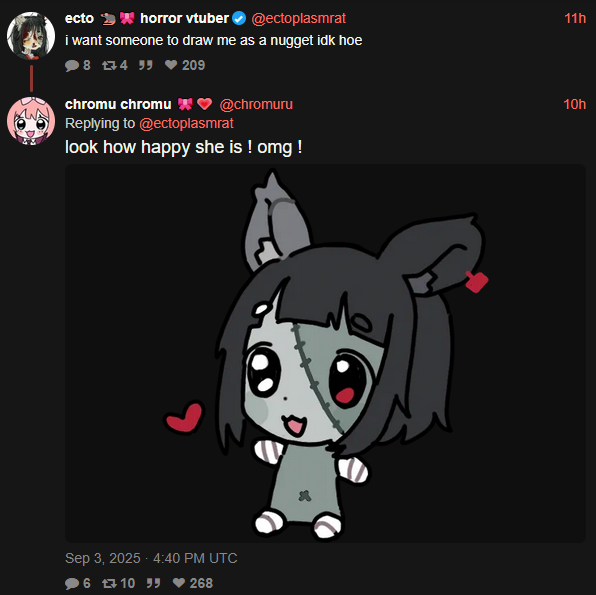Image resolution: width=596 pixels, height=595 pixels.
Task: Click quote icon on ecto's tweet
Action: [x=146, y=65]
